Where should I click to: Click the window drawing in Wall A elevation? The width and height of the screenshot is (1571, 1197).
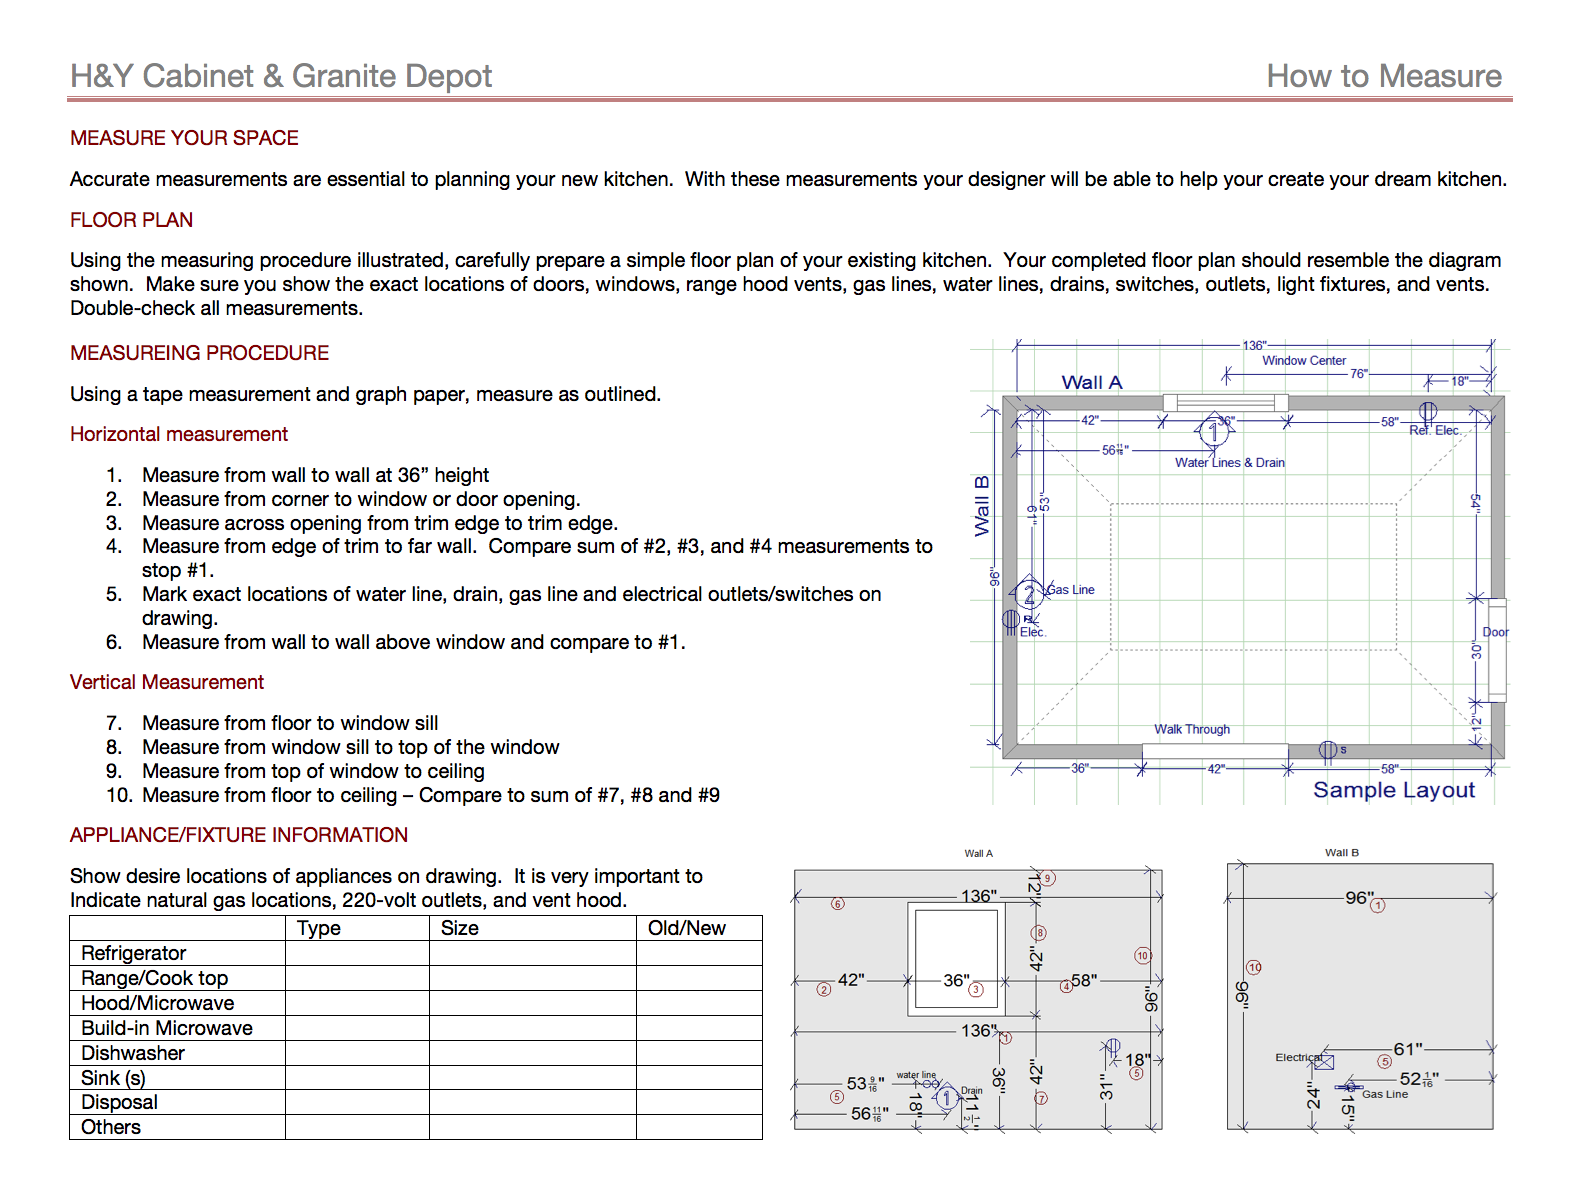point(955,959)
